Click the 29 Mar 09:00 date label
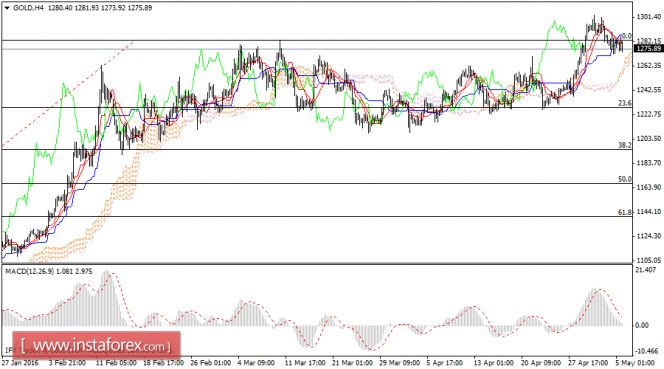The width and height of the screenshot is (664, 369). [400, 363]
